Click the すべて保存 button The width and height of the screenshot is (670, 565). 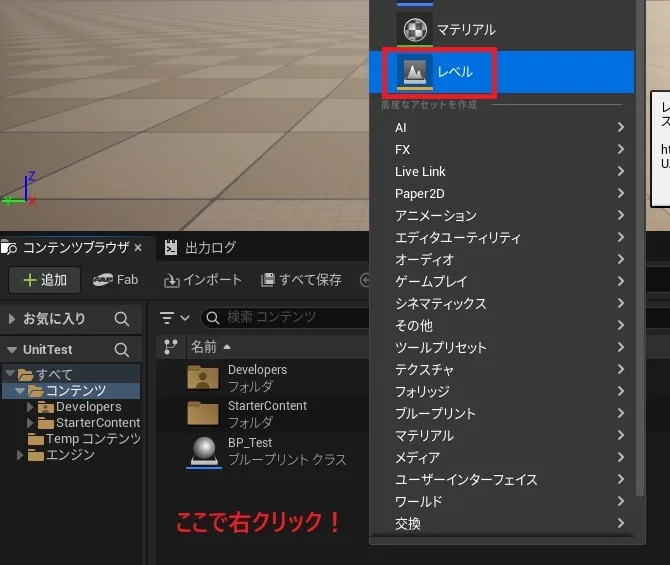click(301, 280)
